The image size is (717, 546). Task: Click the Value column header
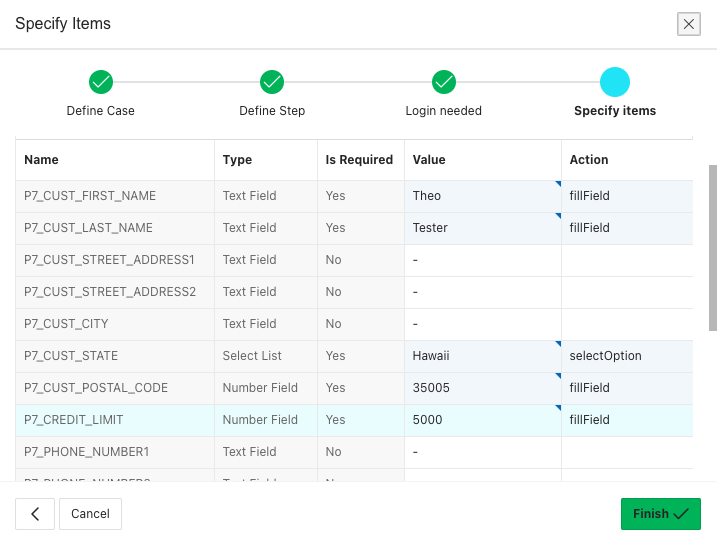pos(483,160)
